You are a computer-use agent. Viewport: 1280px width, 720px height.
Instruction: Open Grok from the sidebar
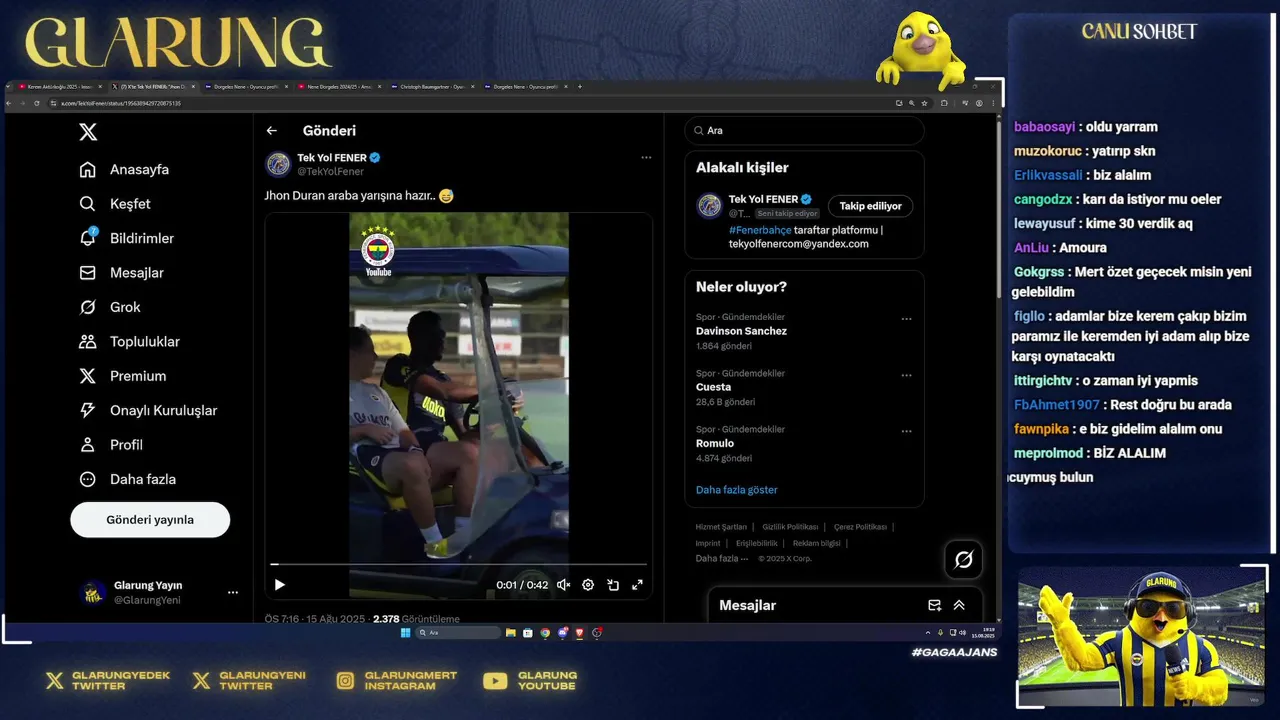click(110, 307)
